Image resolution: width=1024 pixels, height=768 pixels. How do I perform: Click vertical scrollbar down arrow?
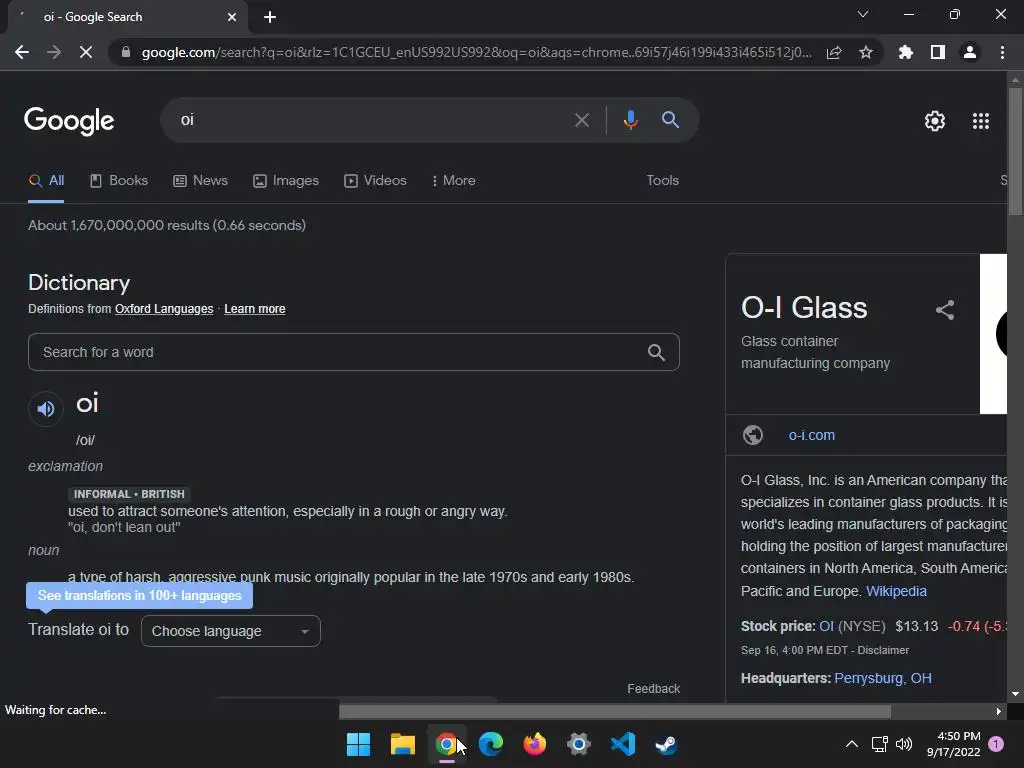1015,694
